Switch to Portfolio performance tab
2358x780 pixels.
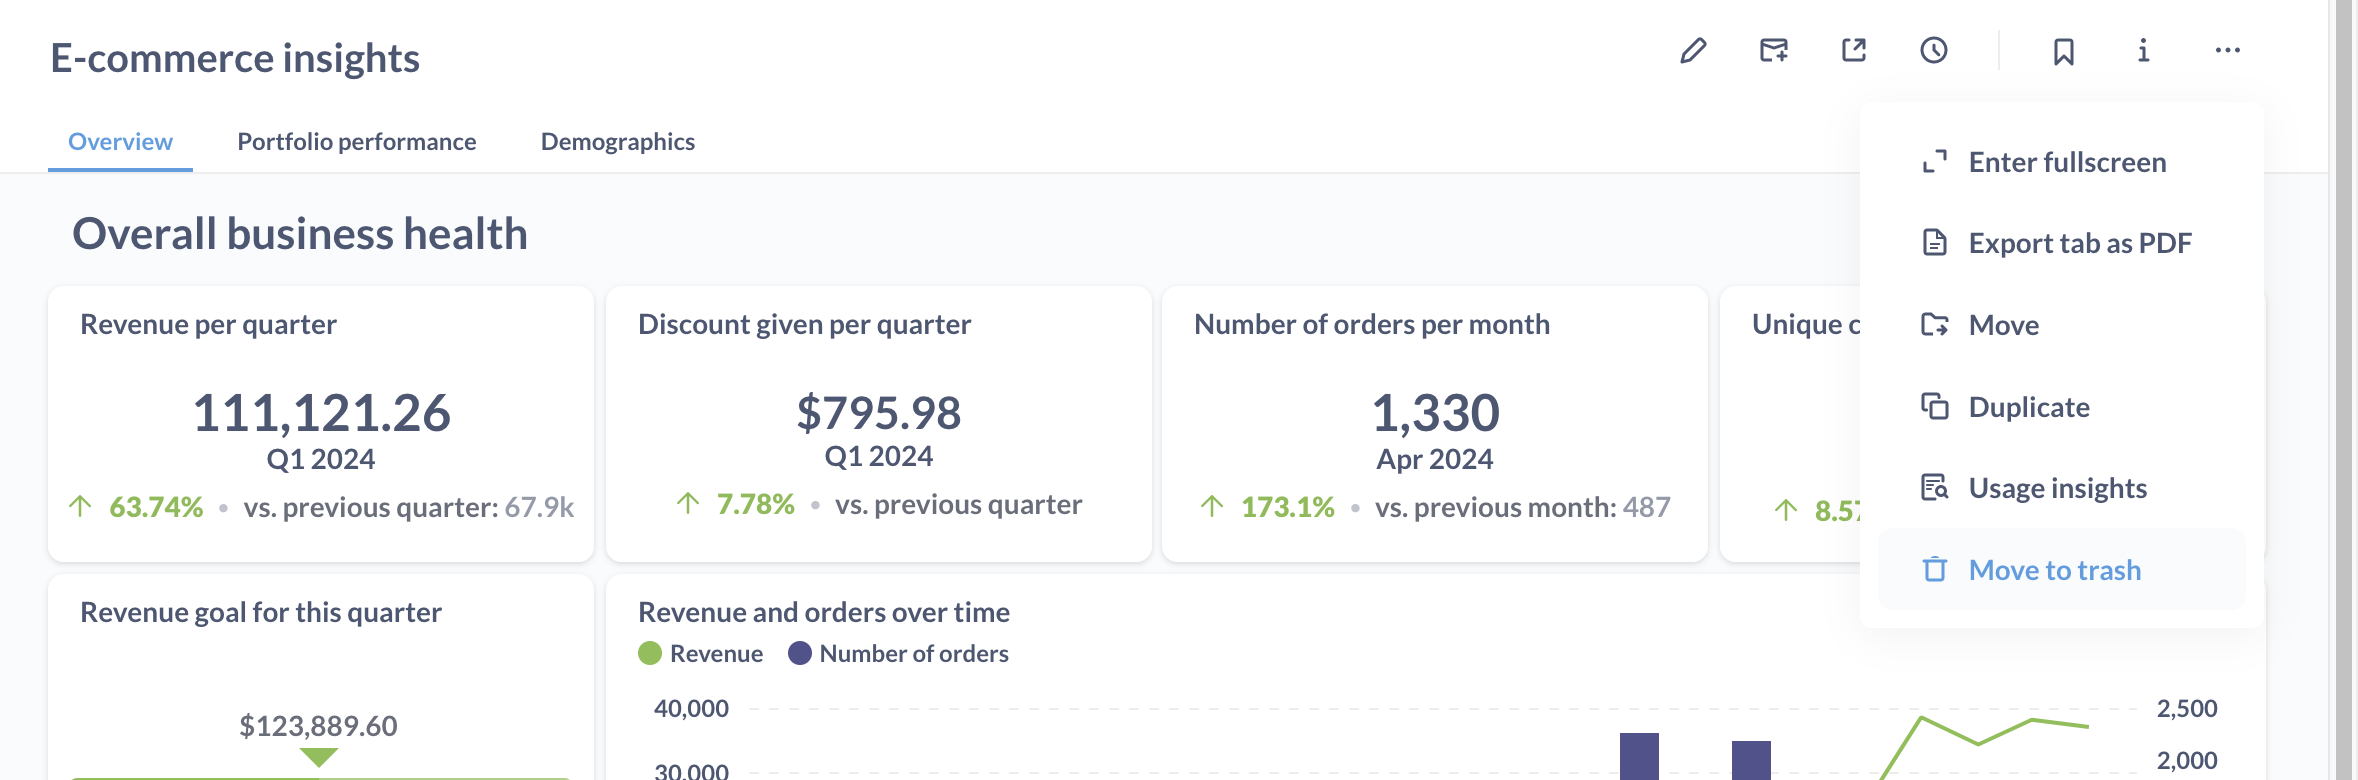coord(356,142)
